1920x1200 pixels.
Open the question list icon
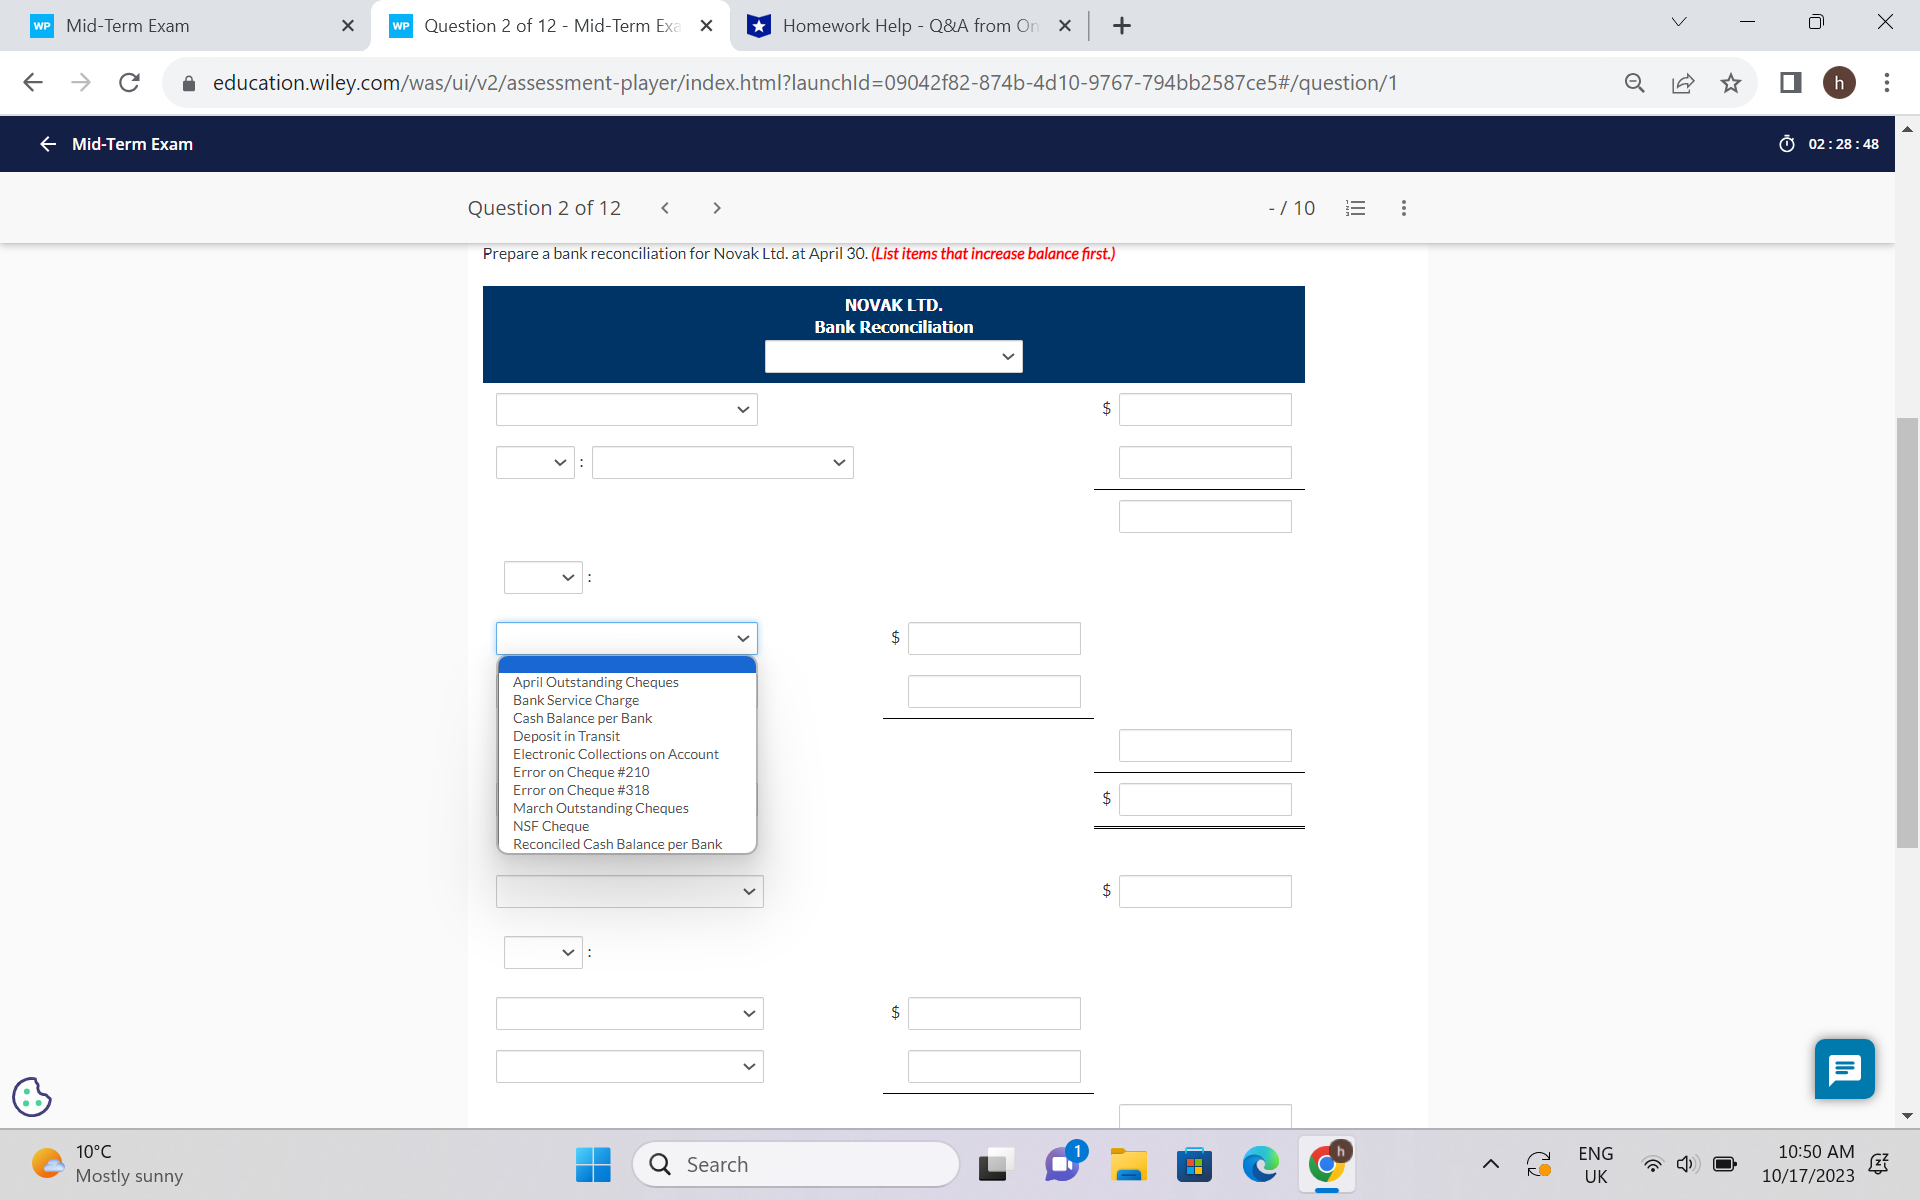(x=1355, y=207)
